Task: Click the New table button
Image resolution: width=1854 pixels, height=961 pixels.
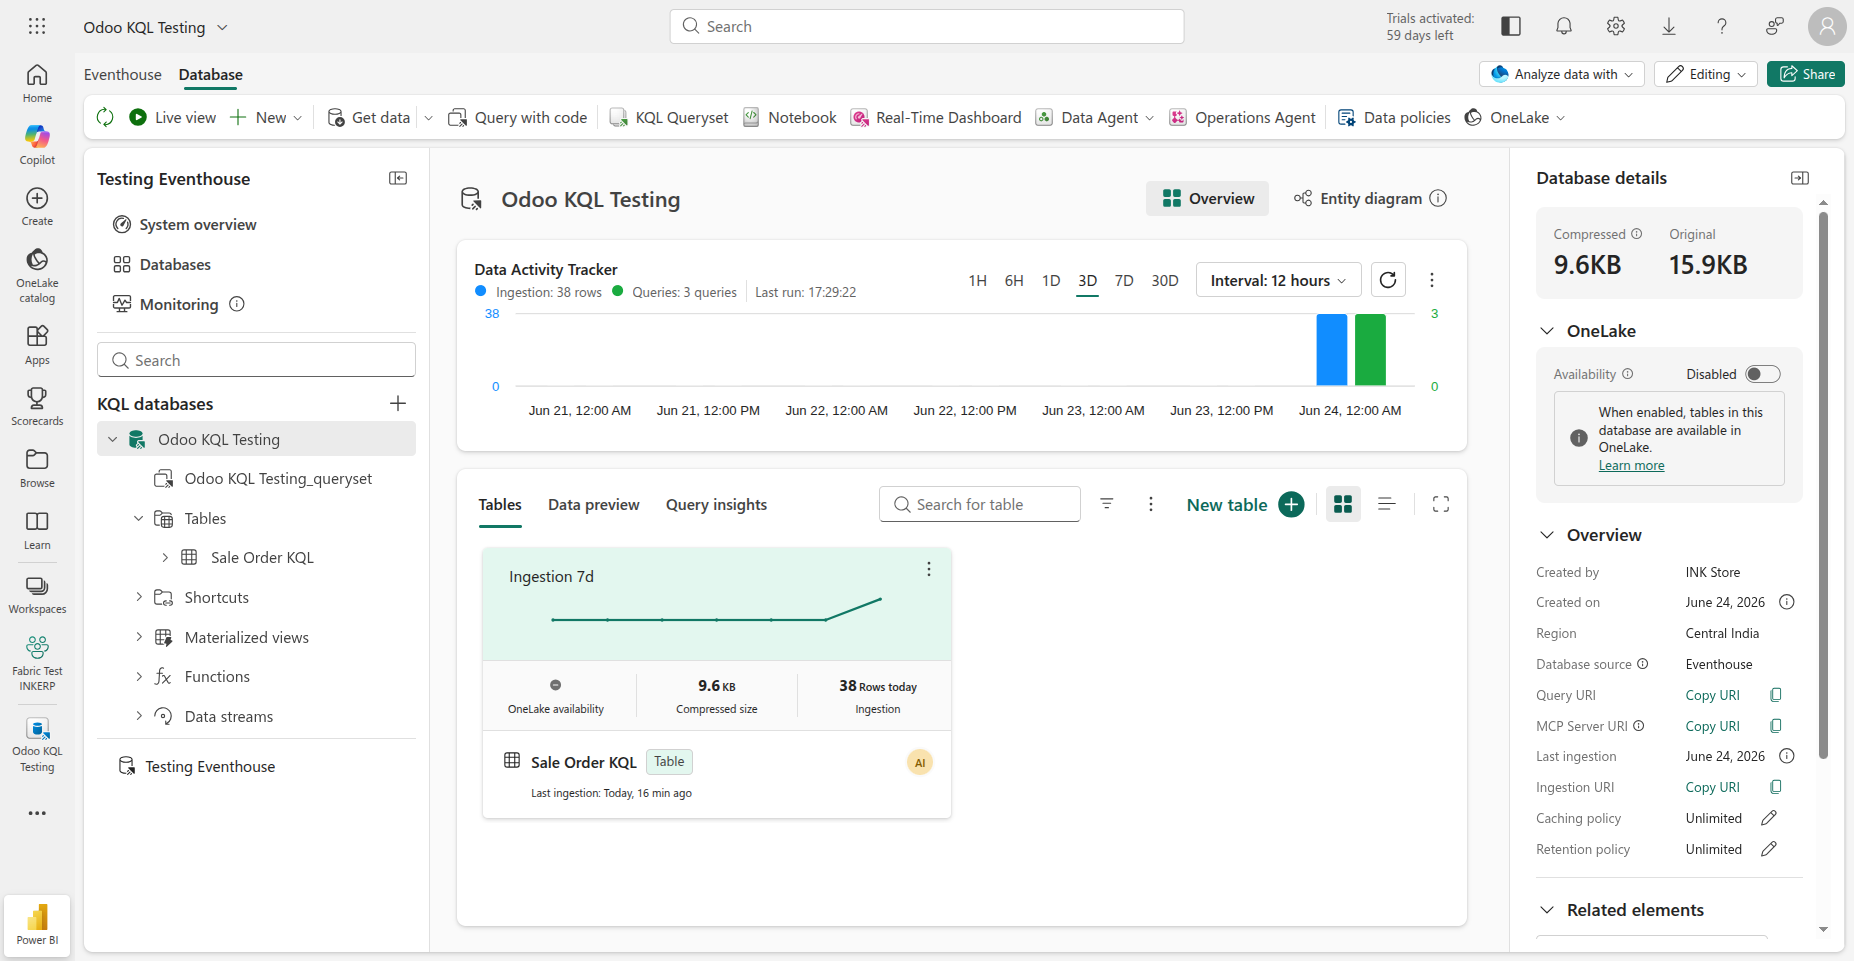Action: 1245,504
